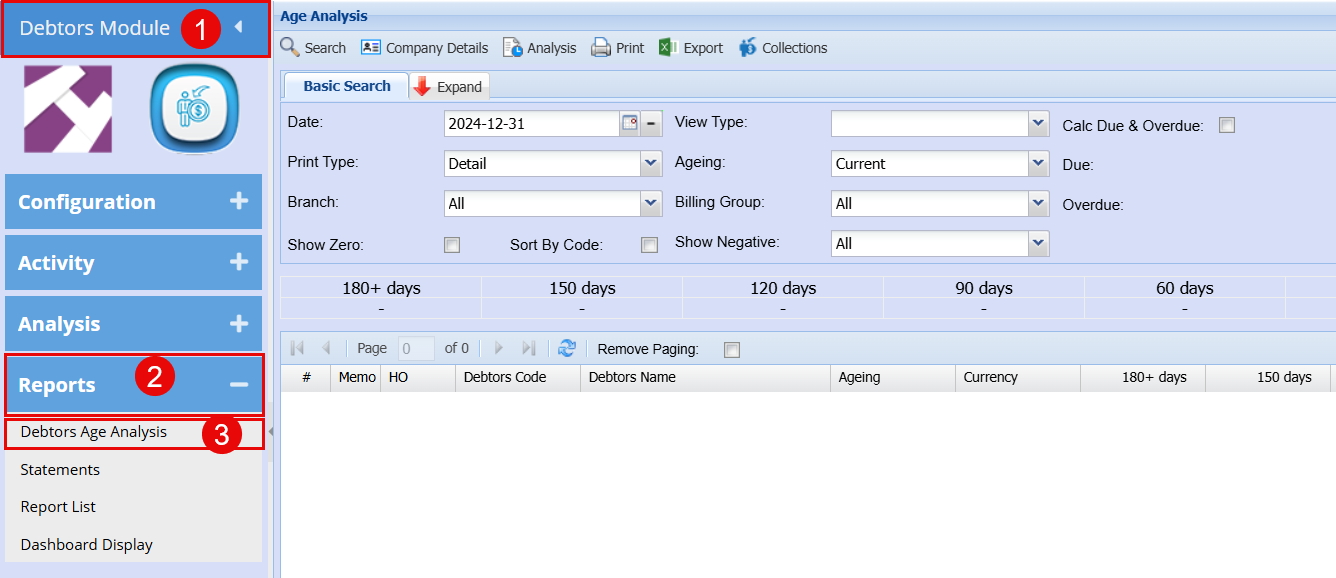
Task: Click the Search magnifier icon in toolbar
Action: click(x=290, y=47)
